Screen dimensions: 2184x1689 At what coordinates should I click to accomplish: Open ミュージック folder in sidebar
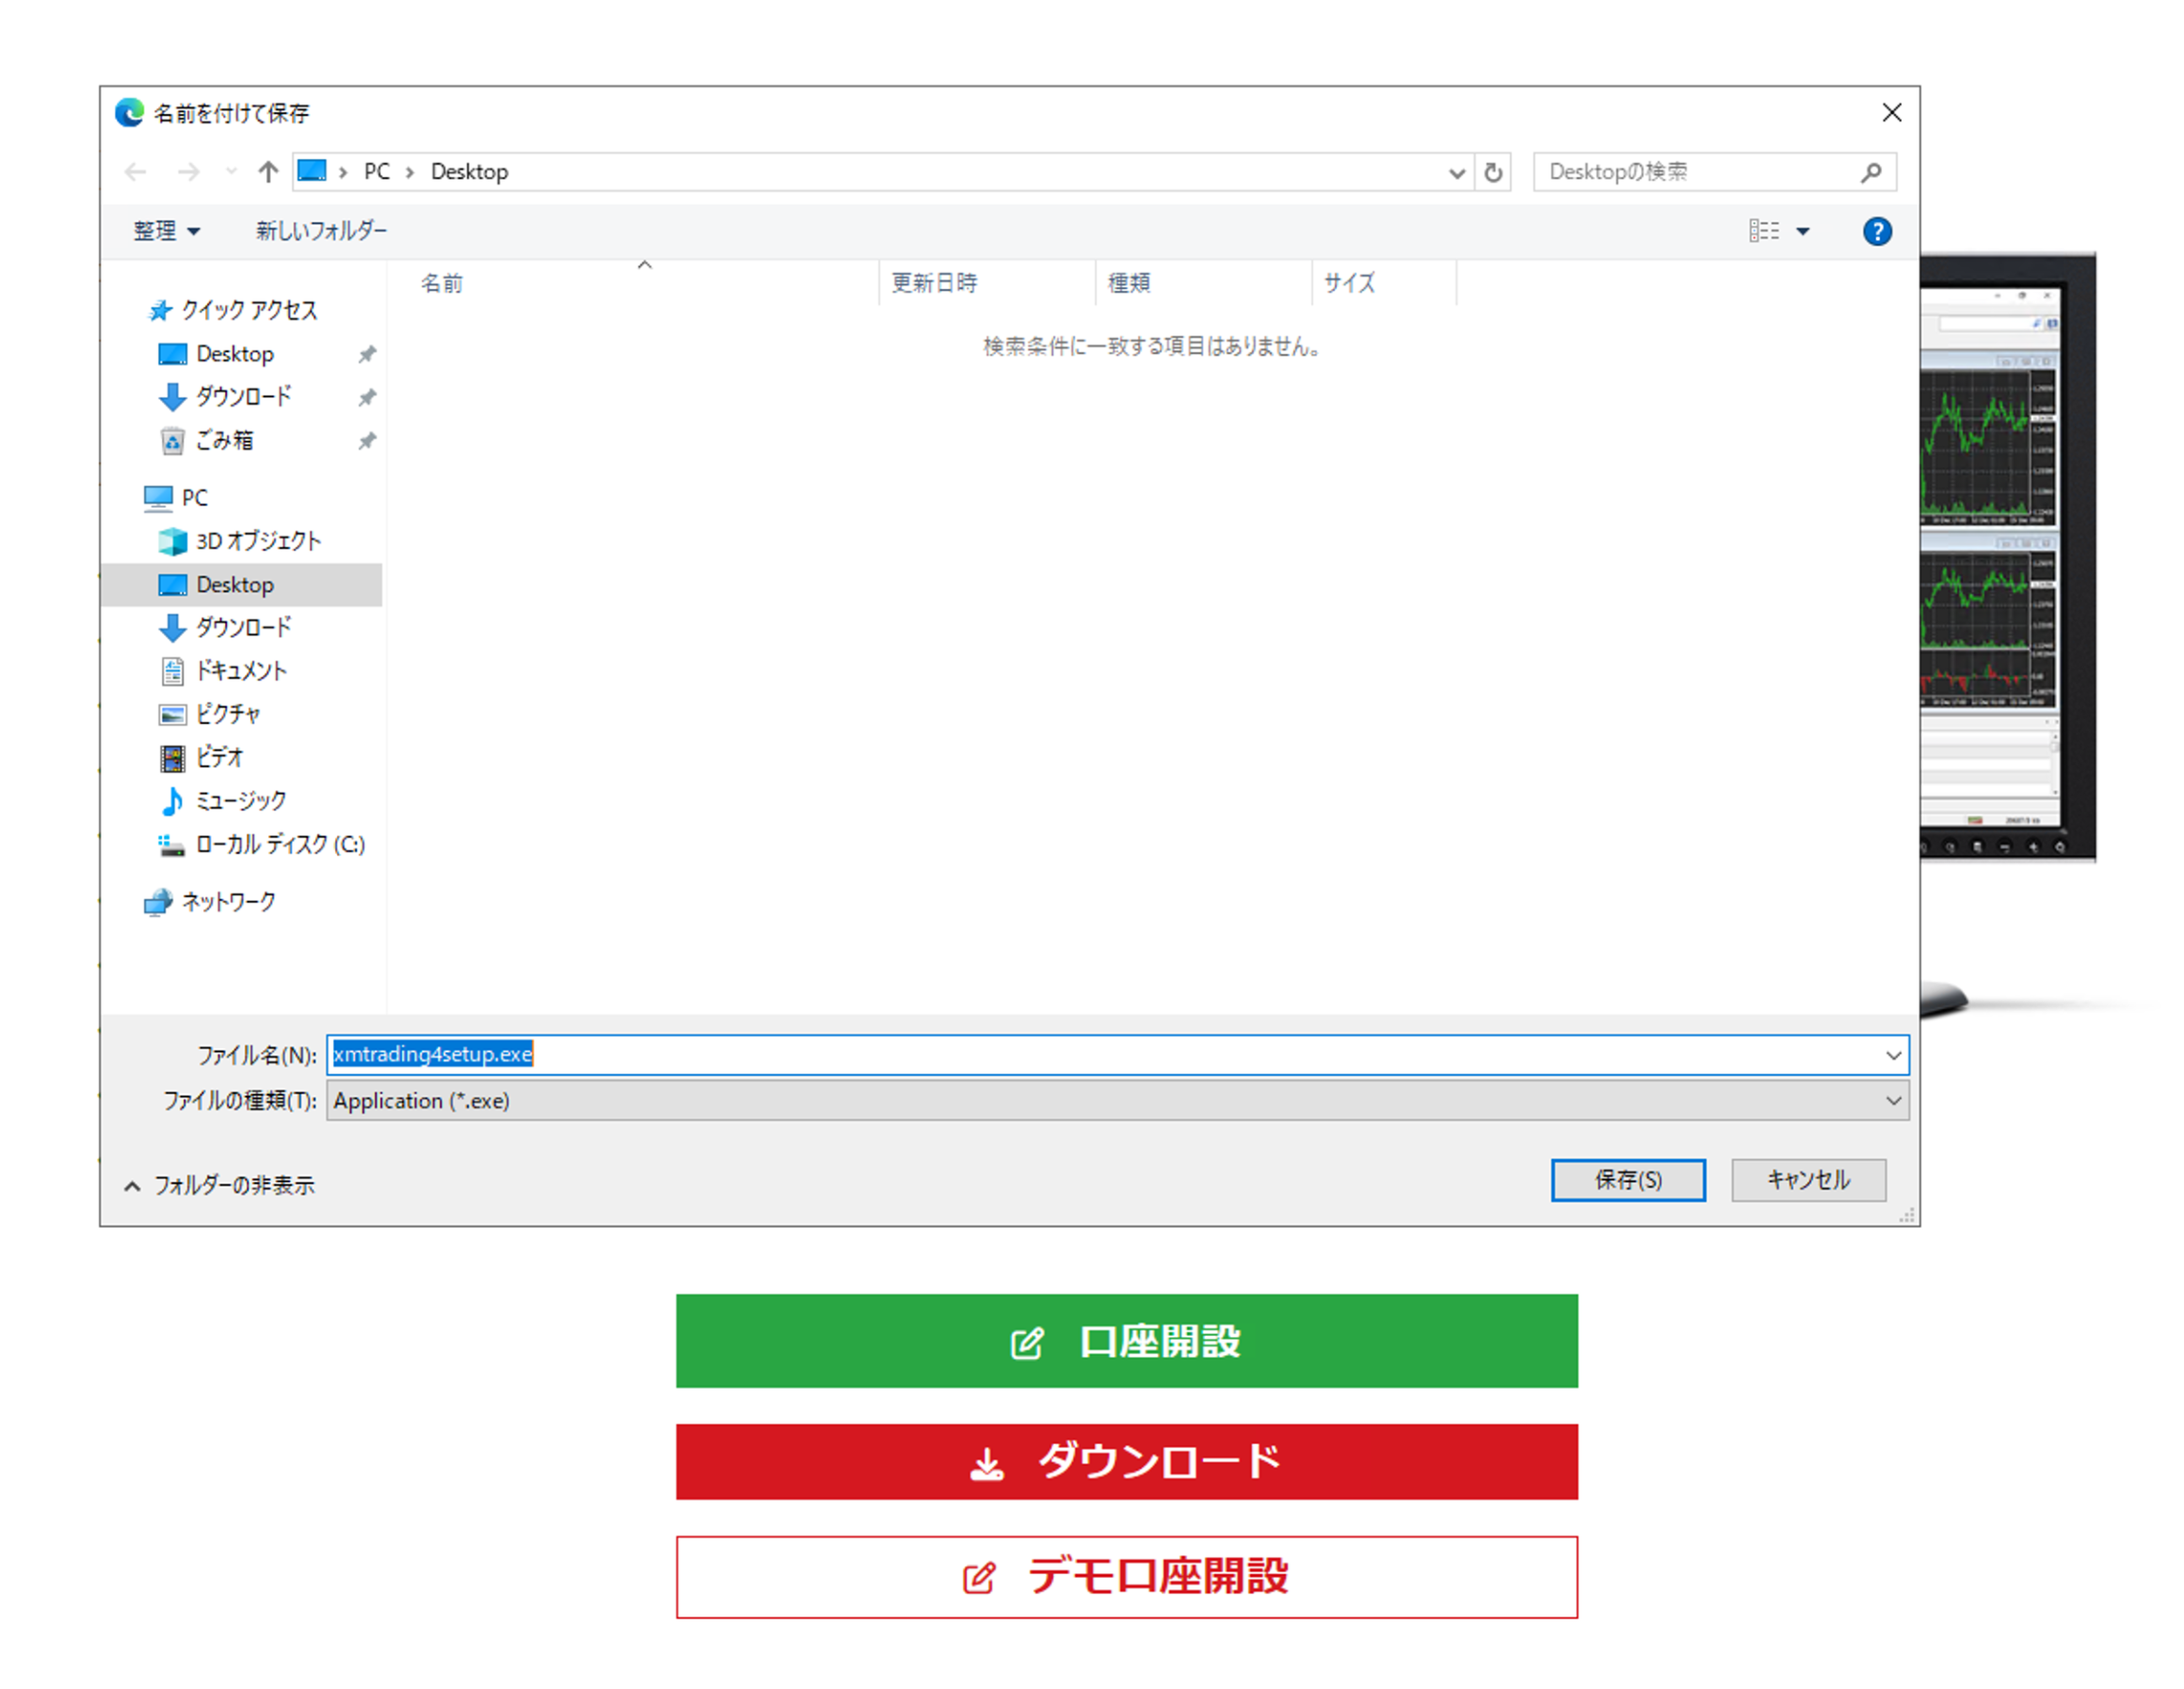point(240,801)
